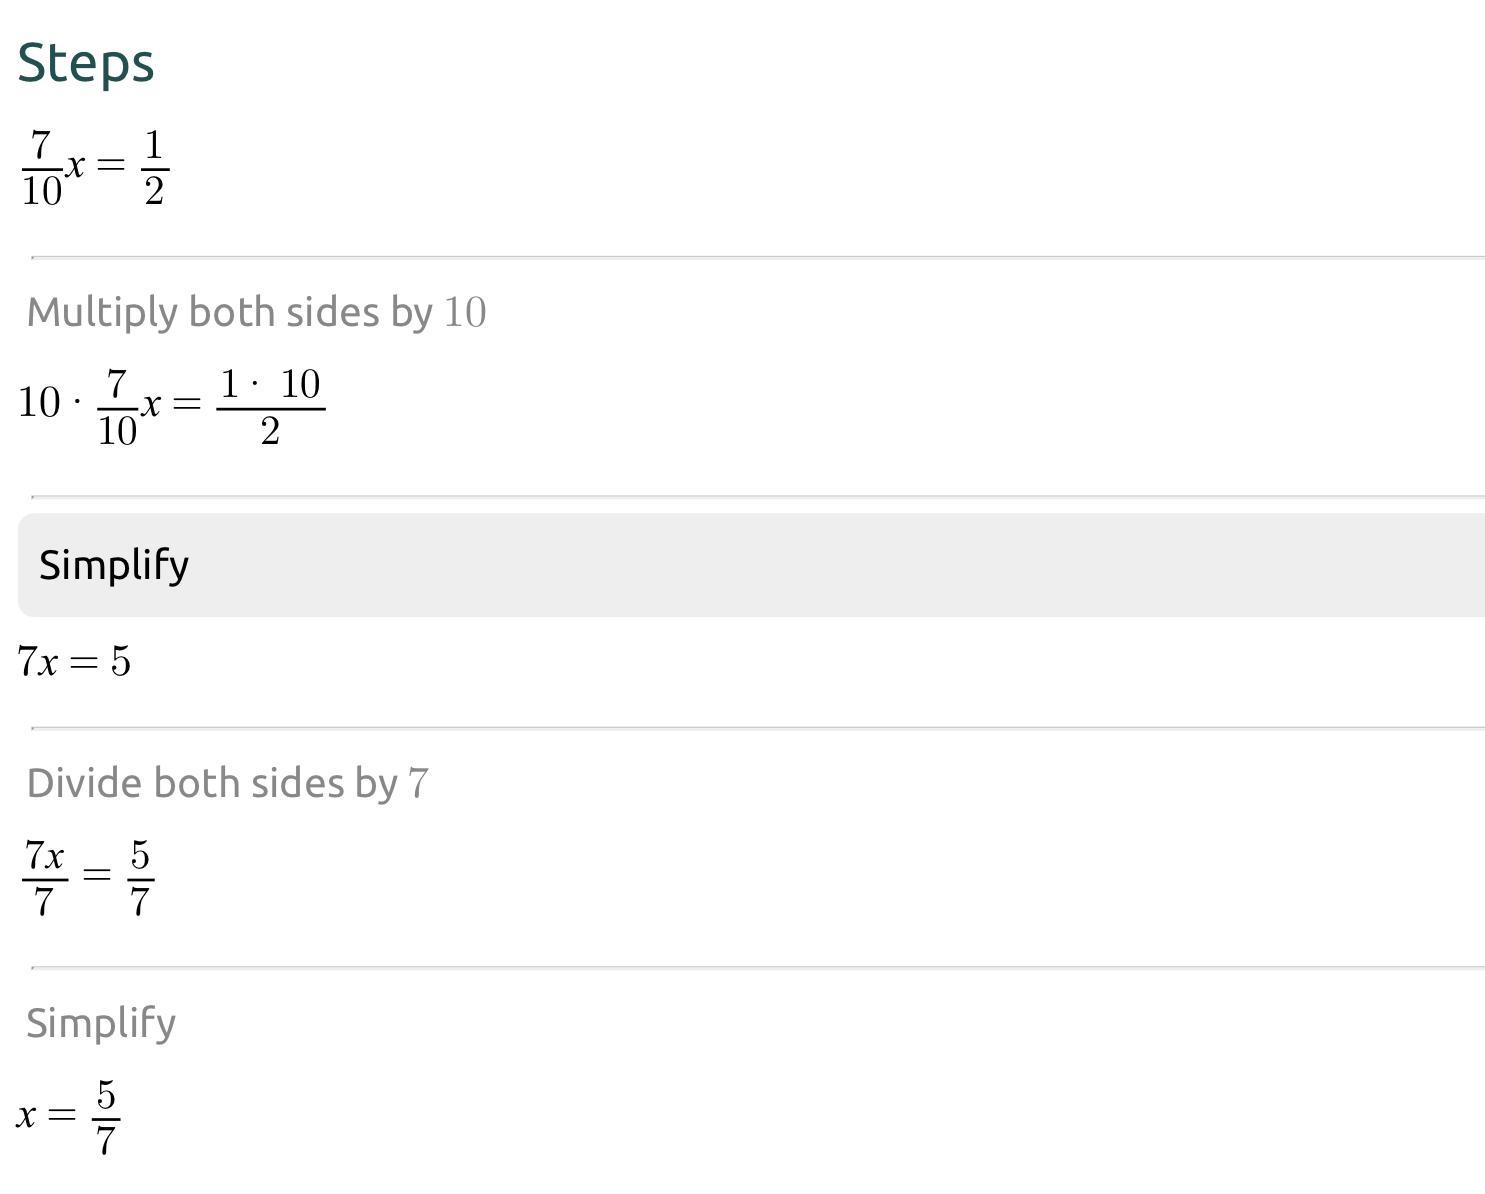Open the gray Simplify step near the bottom
The width and height of the screenshot is (1485, 1194).
click(101, 1023)
